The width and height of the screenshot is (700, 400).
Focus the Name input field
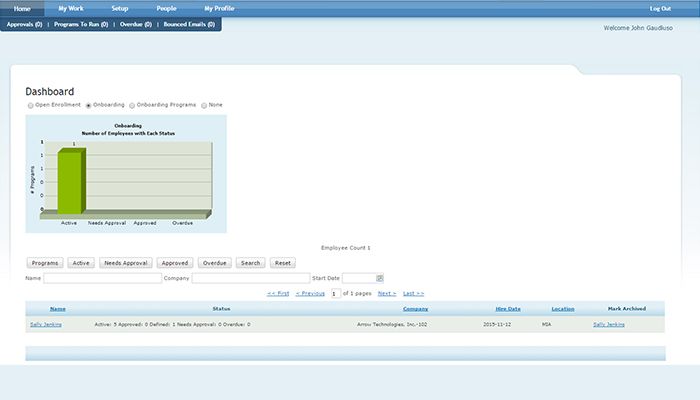(103, 278)
